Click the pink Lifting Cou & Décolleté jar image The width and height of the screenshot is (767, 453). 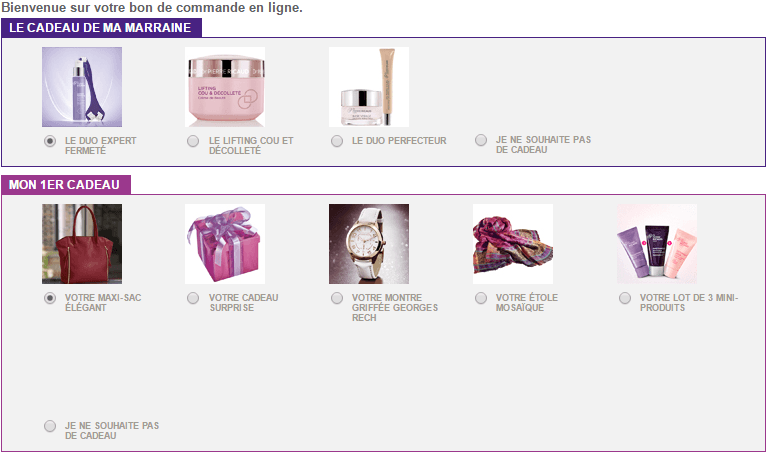coord(225,87)
